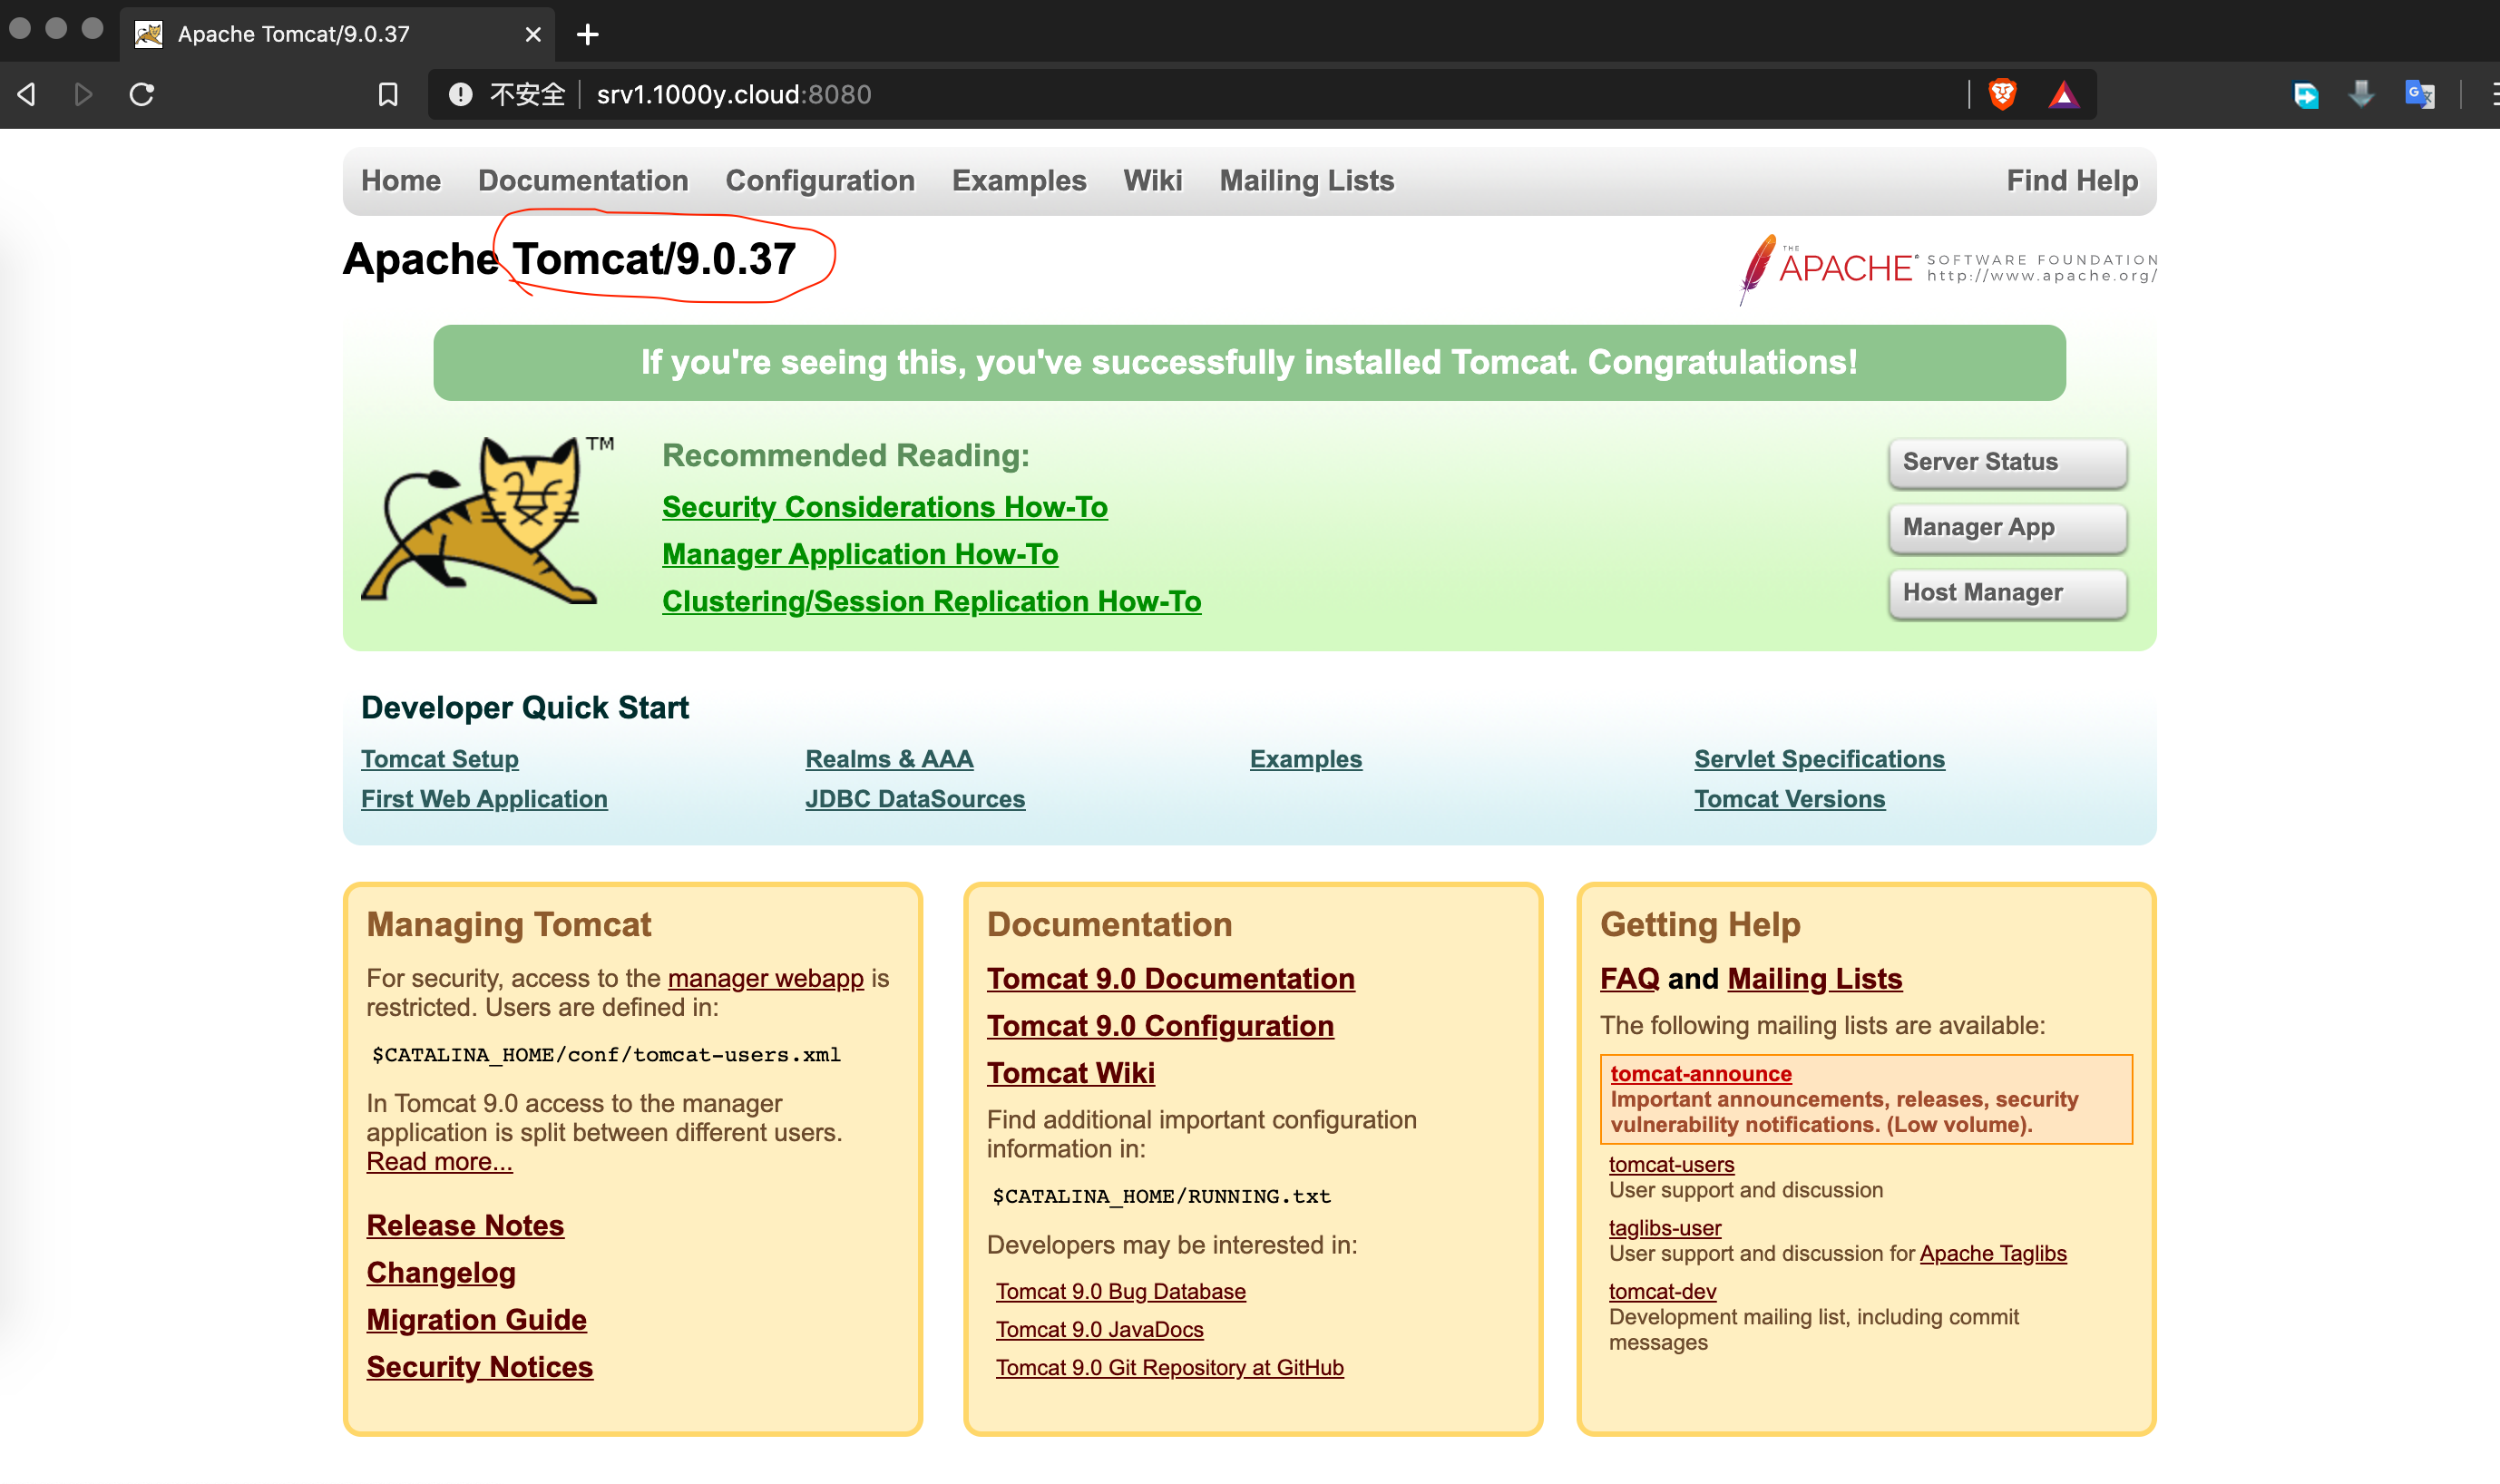Click the Server Status button
Image resolution: width=2500 pixels, height=1484 pixels.
click(x=2007, y=462)
